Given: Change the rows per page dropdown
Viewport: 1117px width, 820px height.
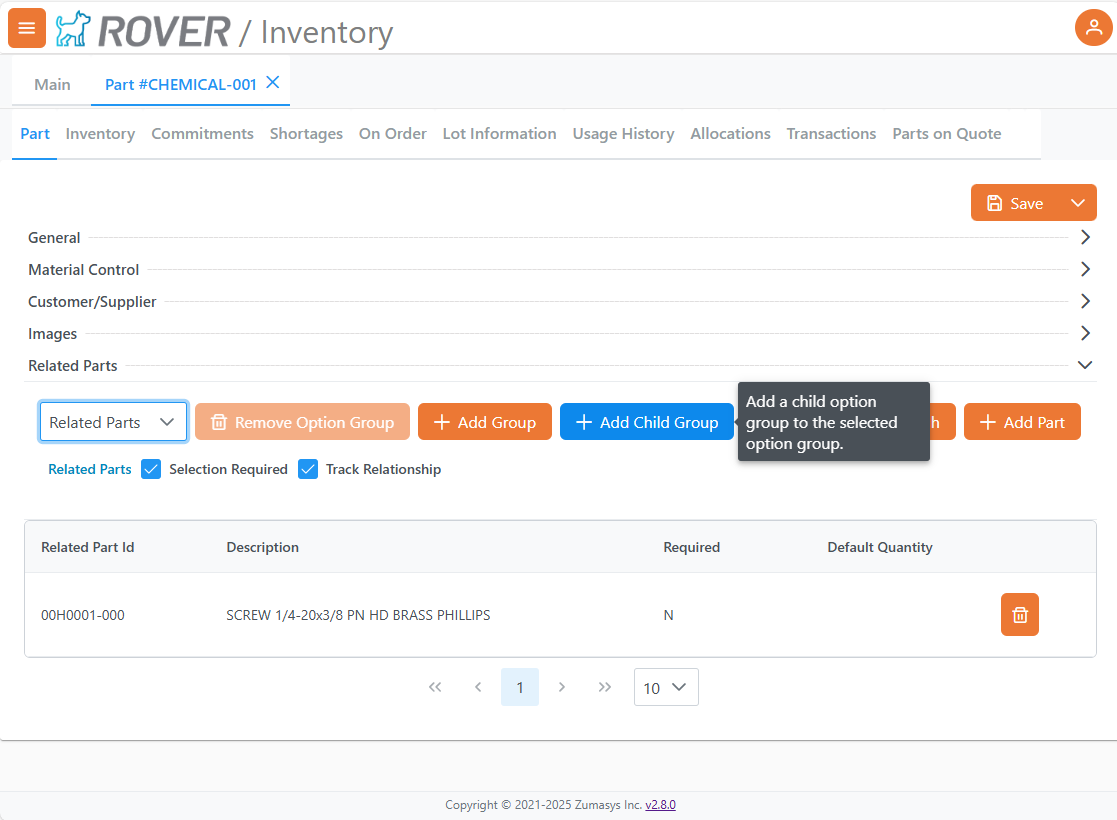Looking at the screenshot, I should point(666,687).
